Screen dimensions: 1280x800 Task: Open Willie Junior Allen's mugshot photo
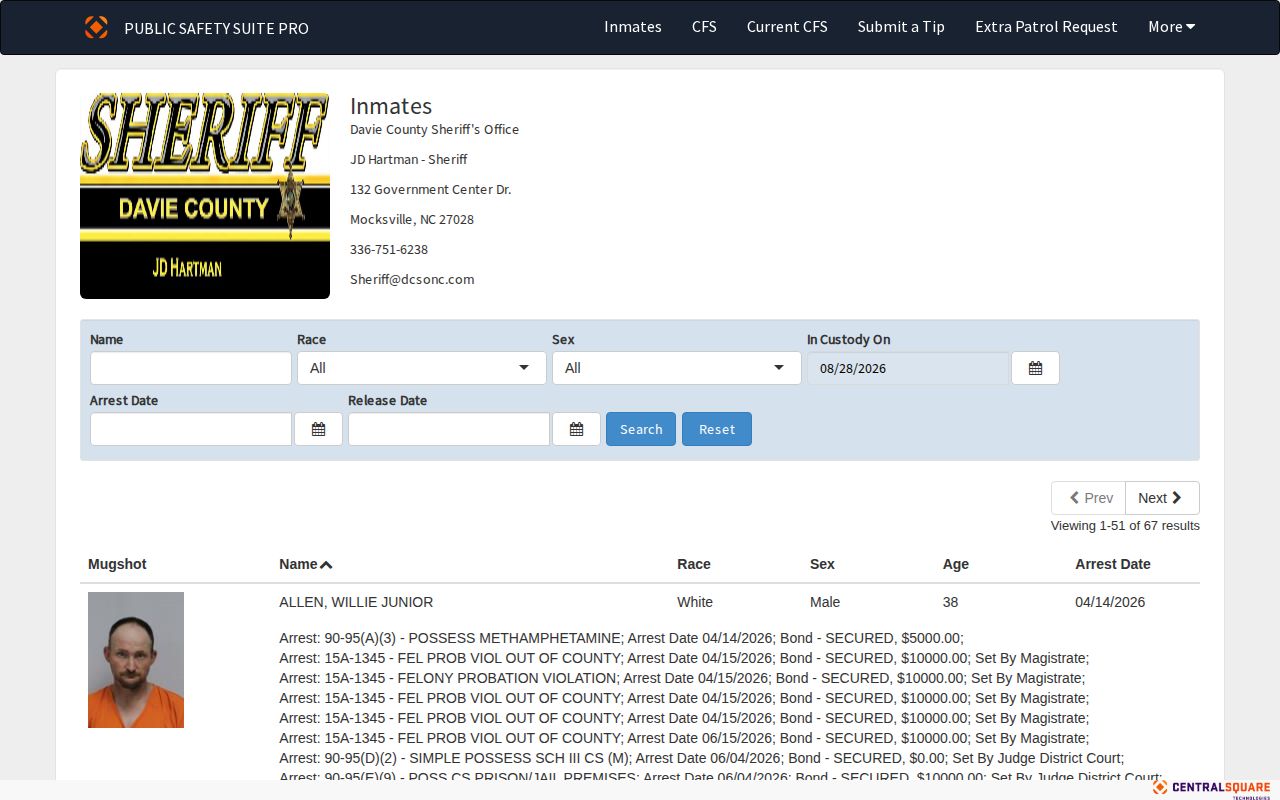click(136, 660)
